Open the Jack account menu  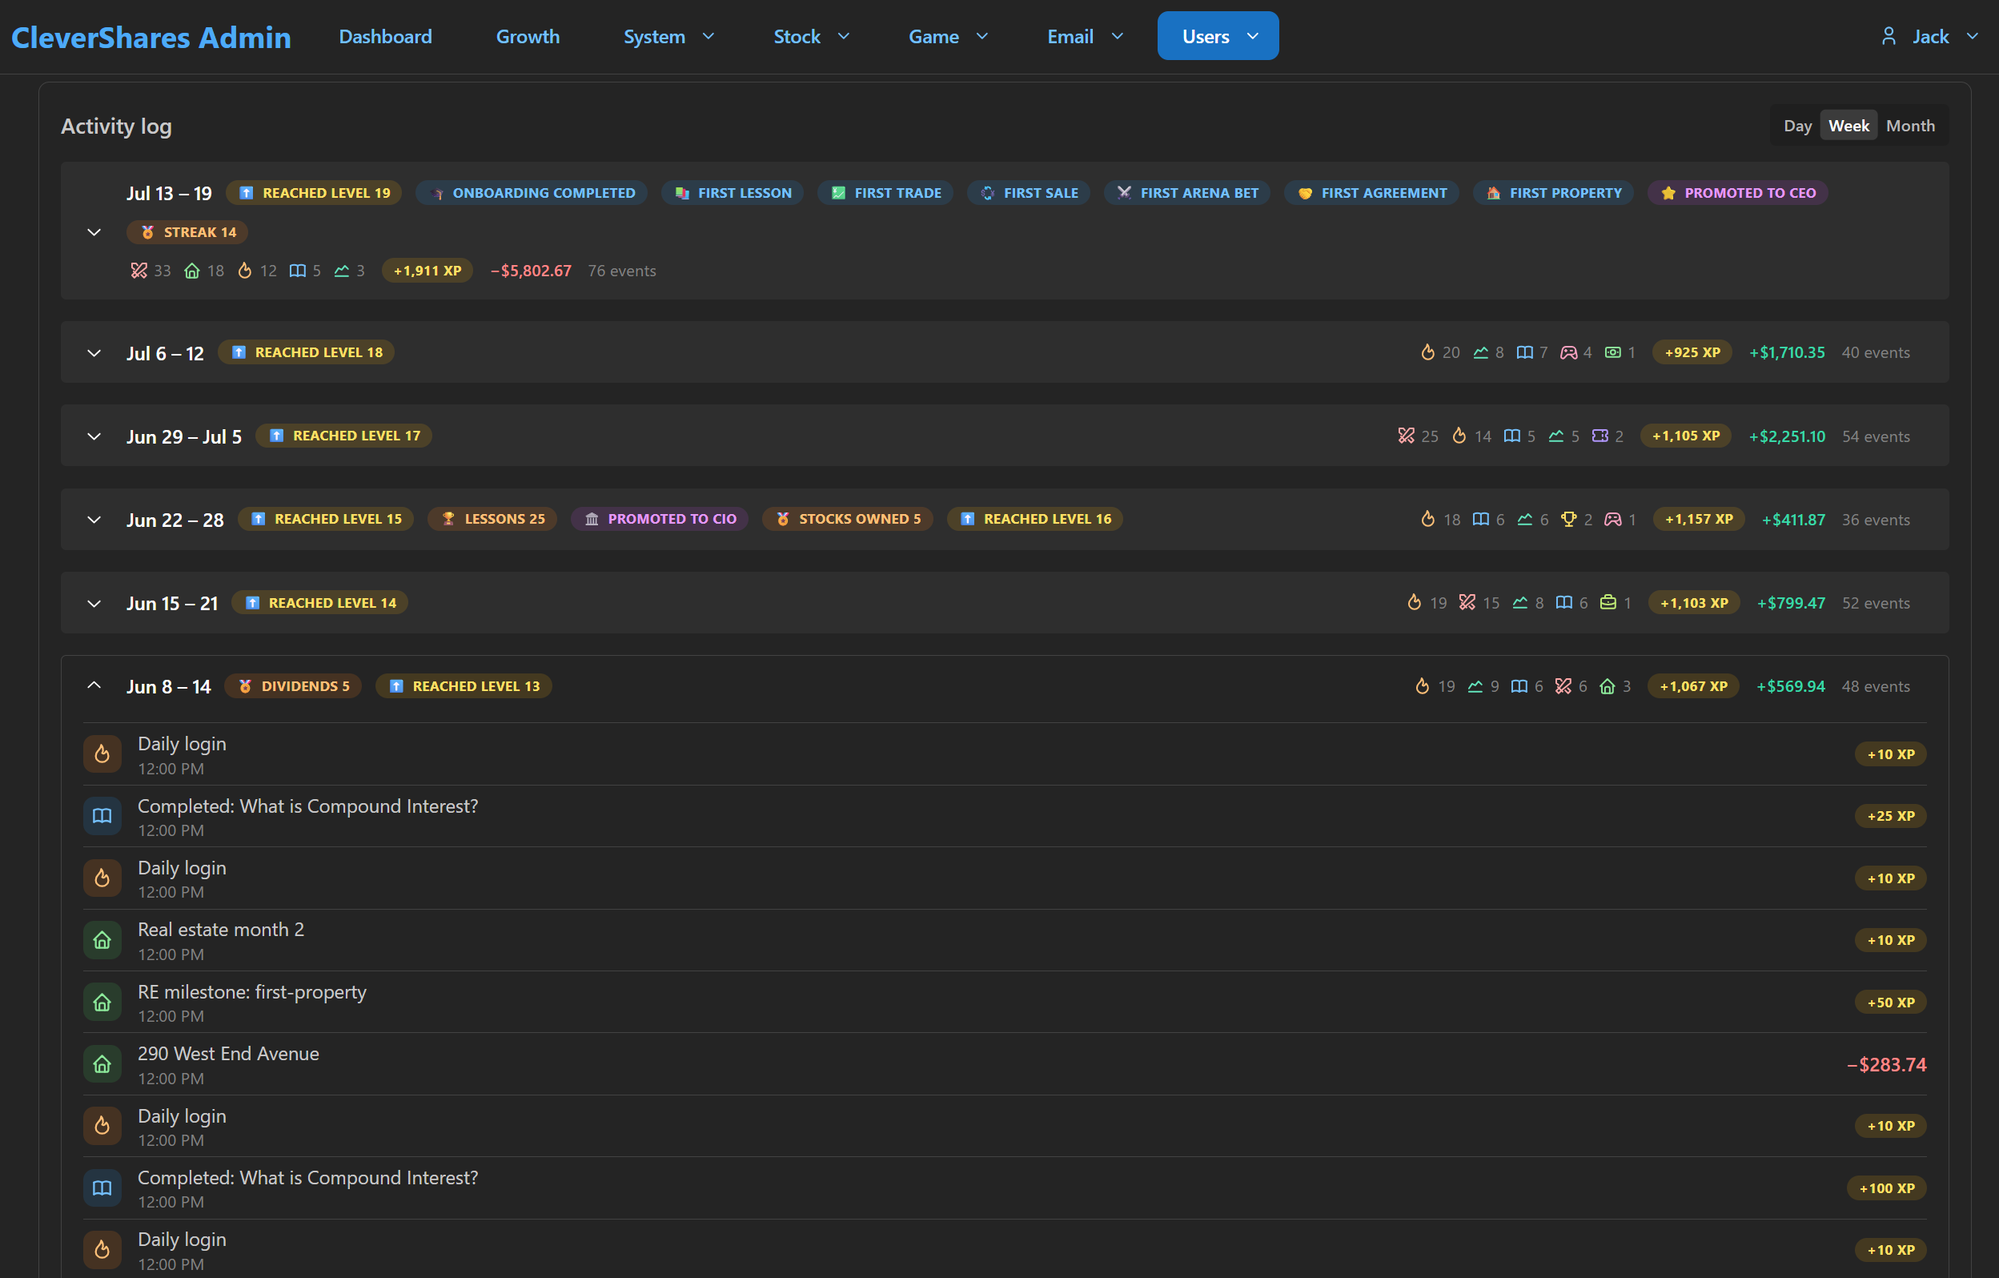[1929, 36]
